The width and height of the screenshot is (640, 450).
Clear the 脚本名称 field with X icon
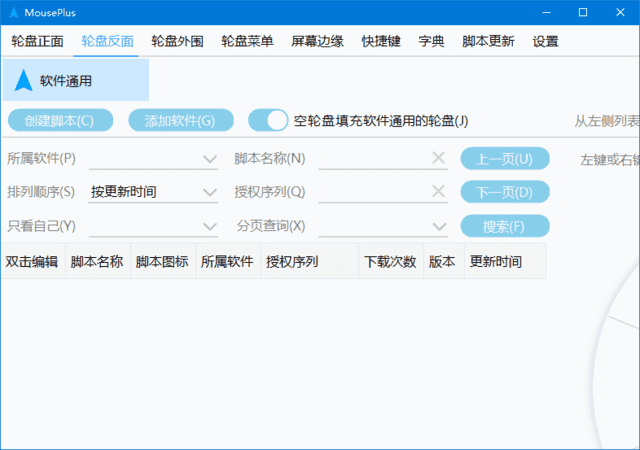438,158
